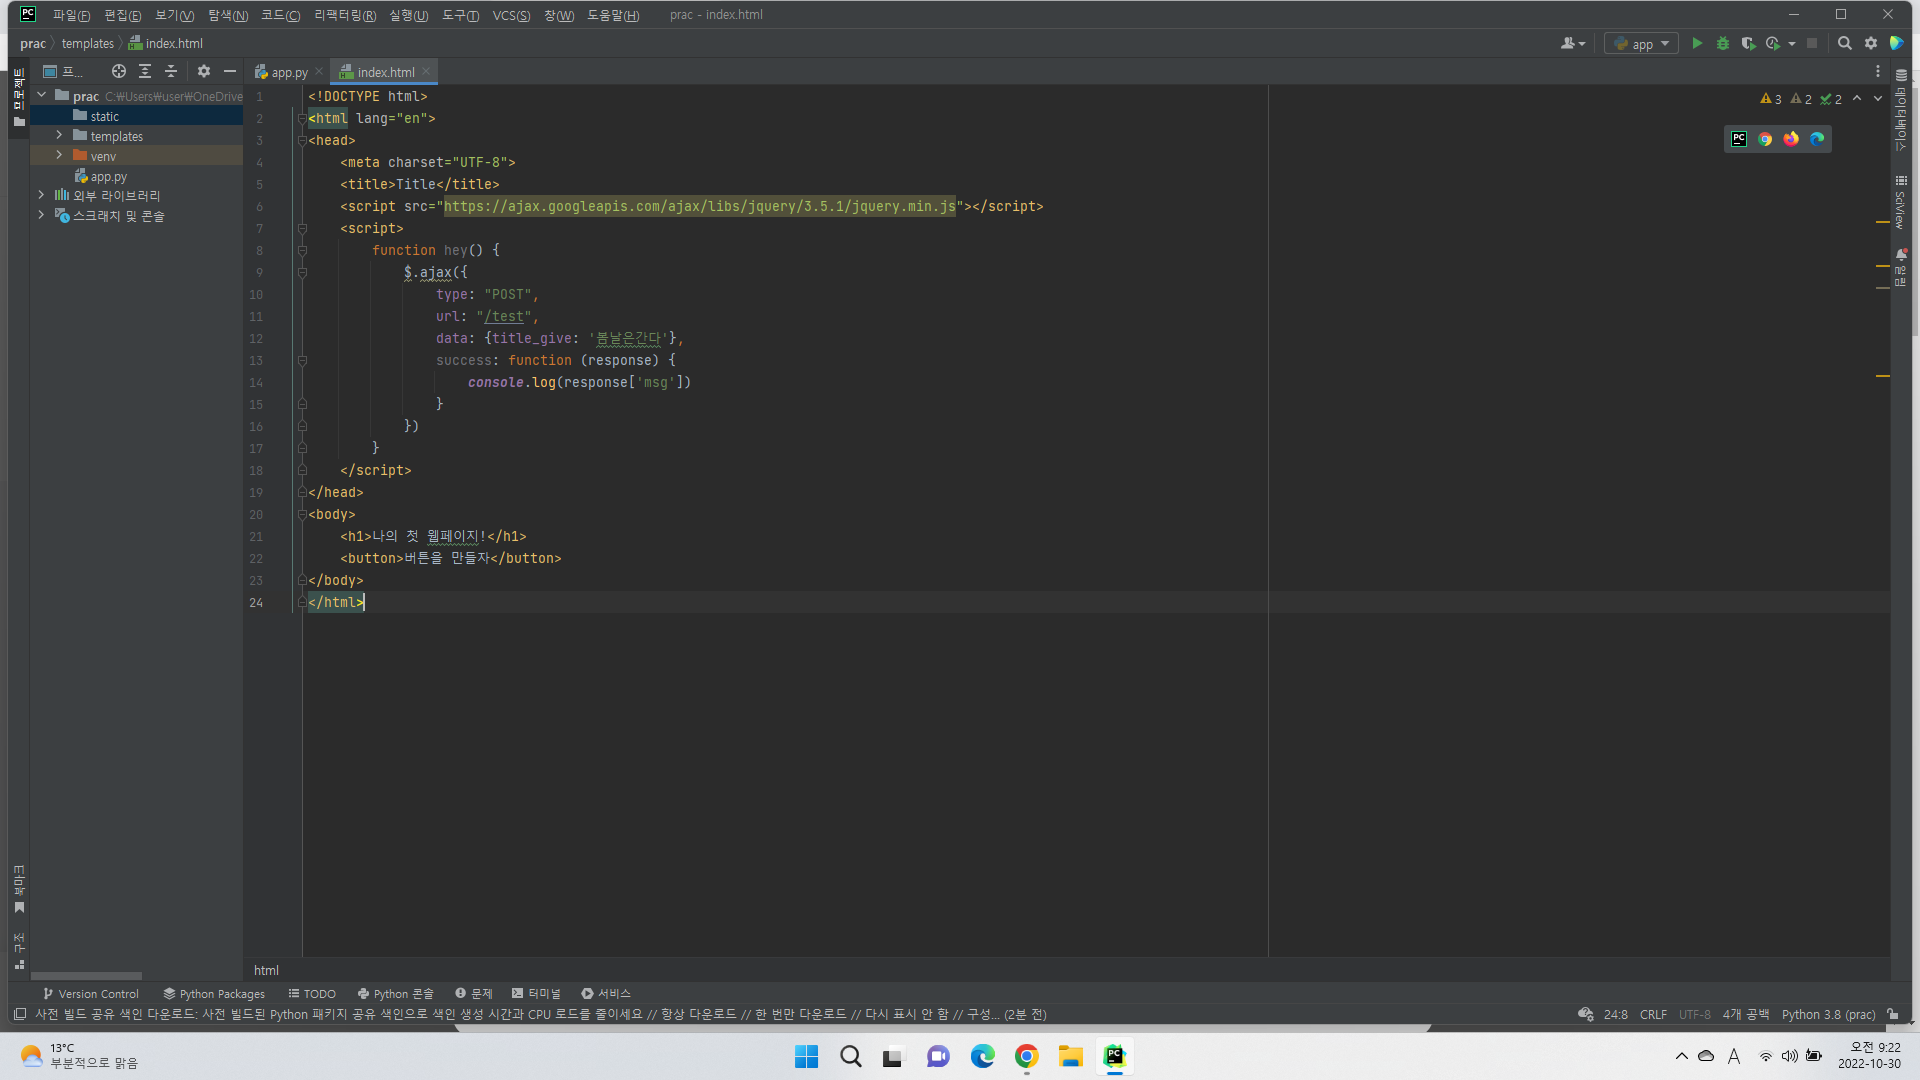Viewport: 1920px width, 1080px height.
Task: Run the app configuration with the green play button
Action: [x=1697, y=43]
